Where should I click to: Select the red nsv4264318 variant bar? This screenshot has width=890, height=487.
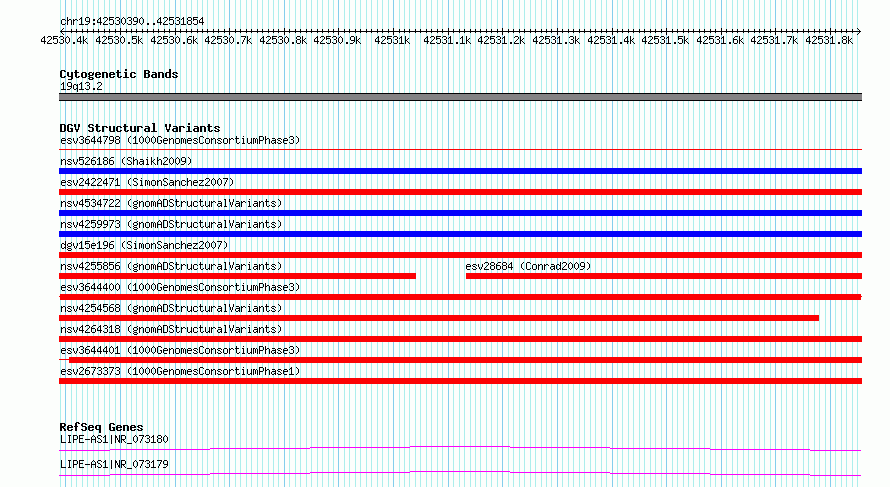pos(460,339)
